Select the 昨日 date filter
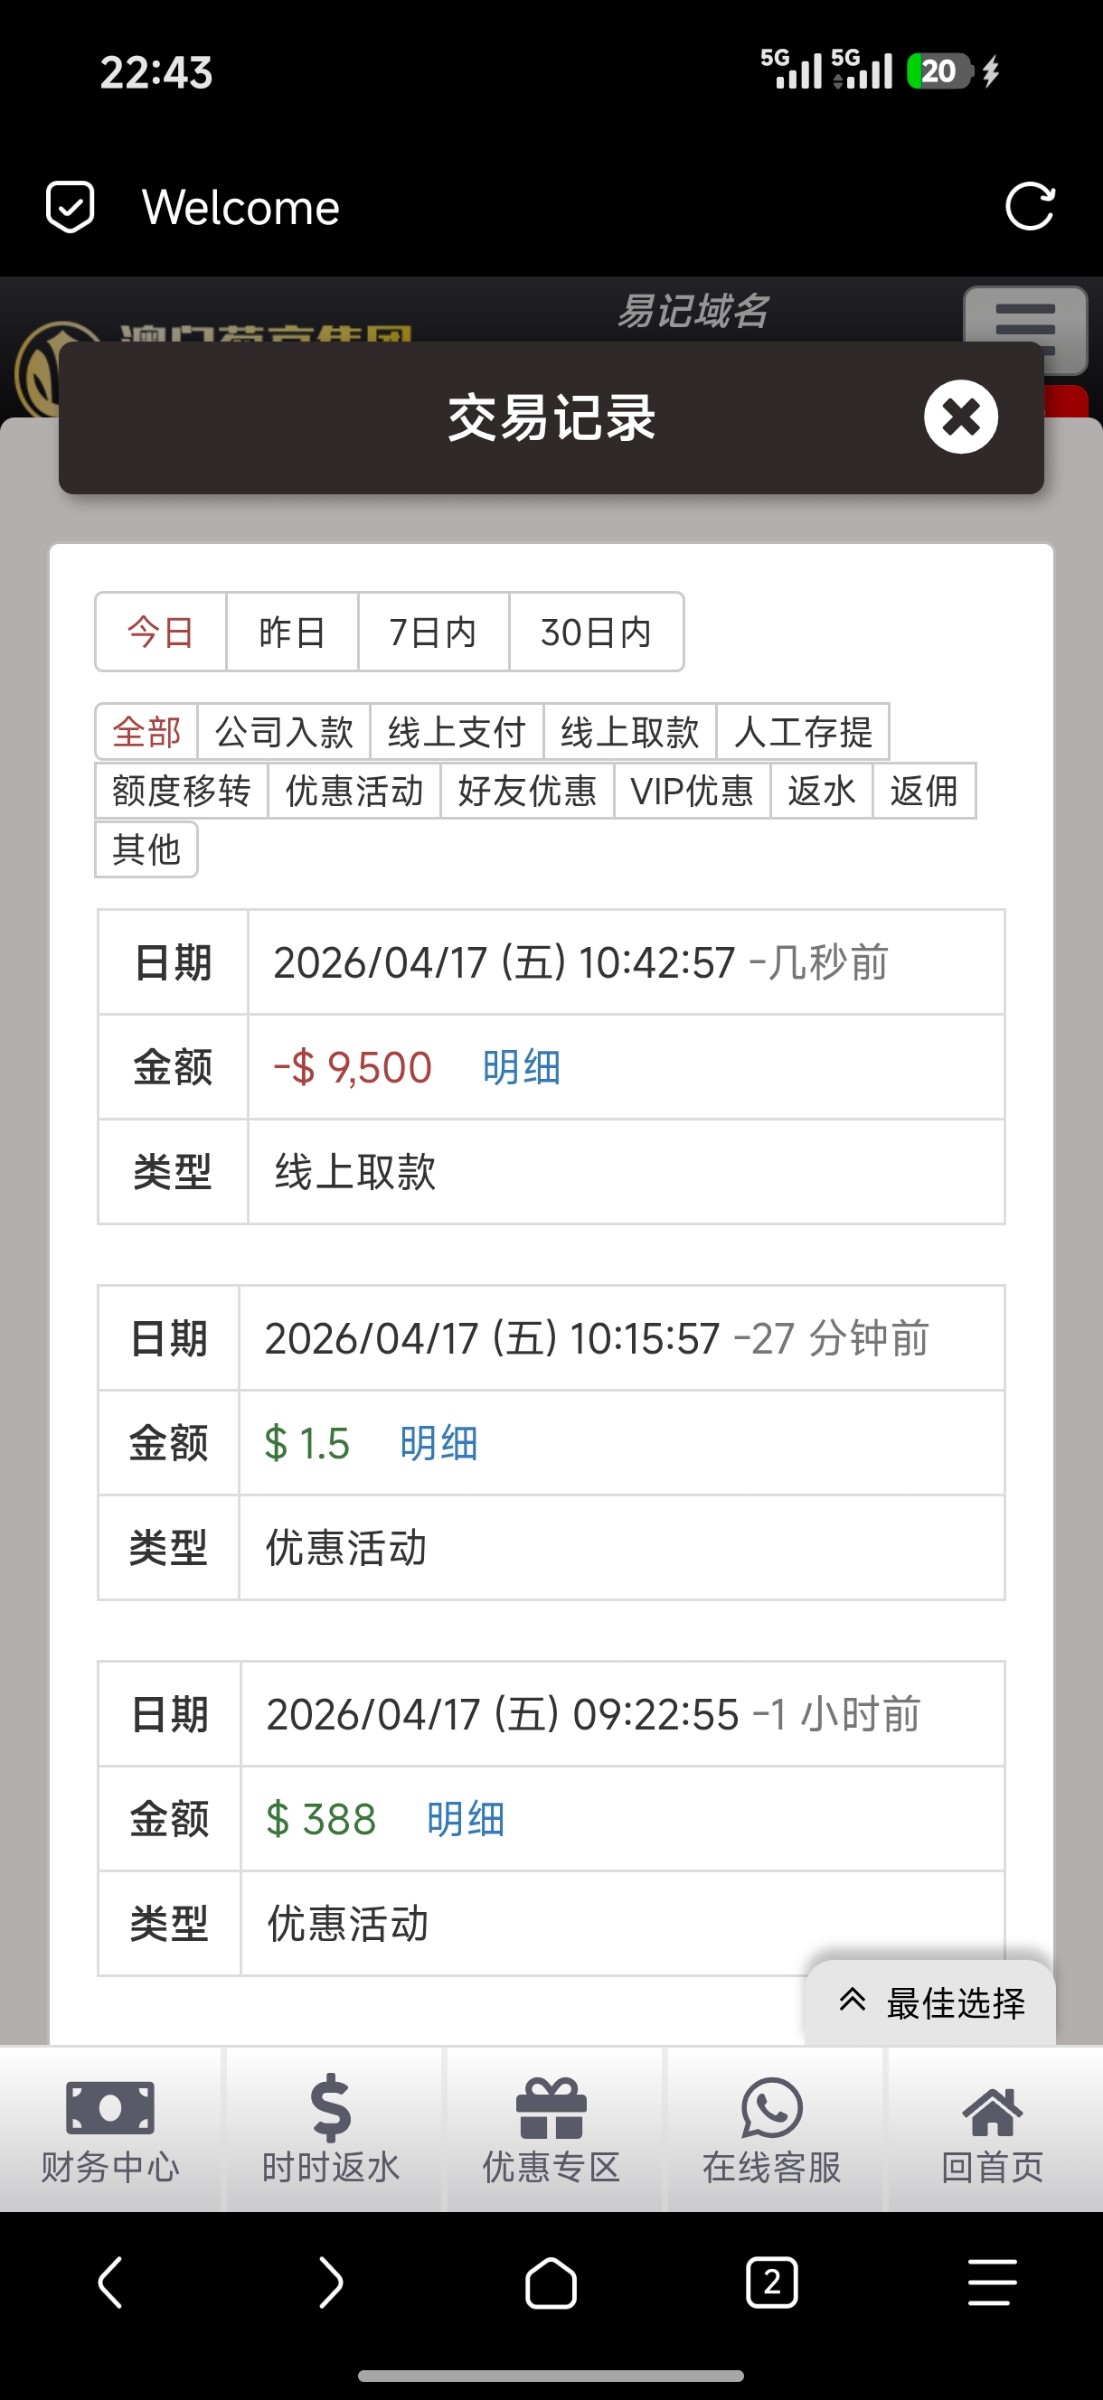1103x2400 pixels. pos(292,632)
